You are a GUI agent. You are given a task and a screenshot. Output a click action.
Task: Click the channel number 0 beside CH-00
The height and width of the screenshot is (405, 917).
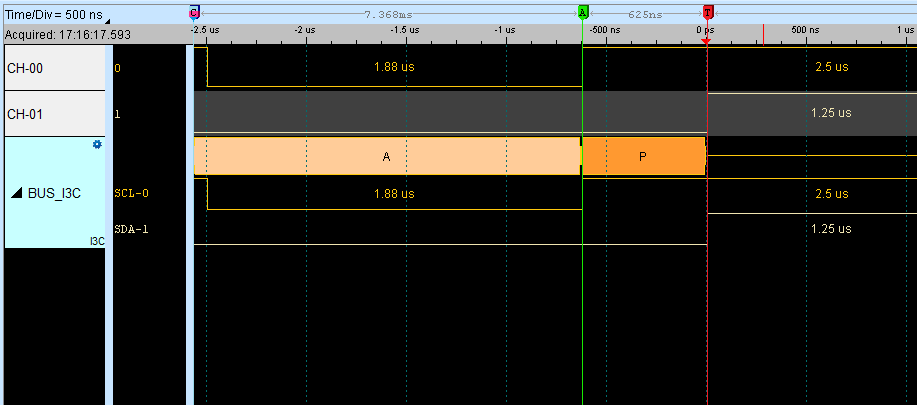tap(118, 68)
